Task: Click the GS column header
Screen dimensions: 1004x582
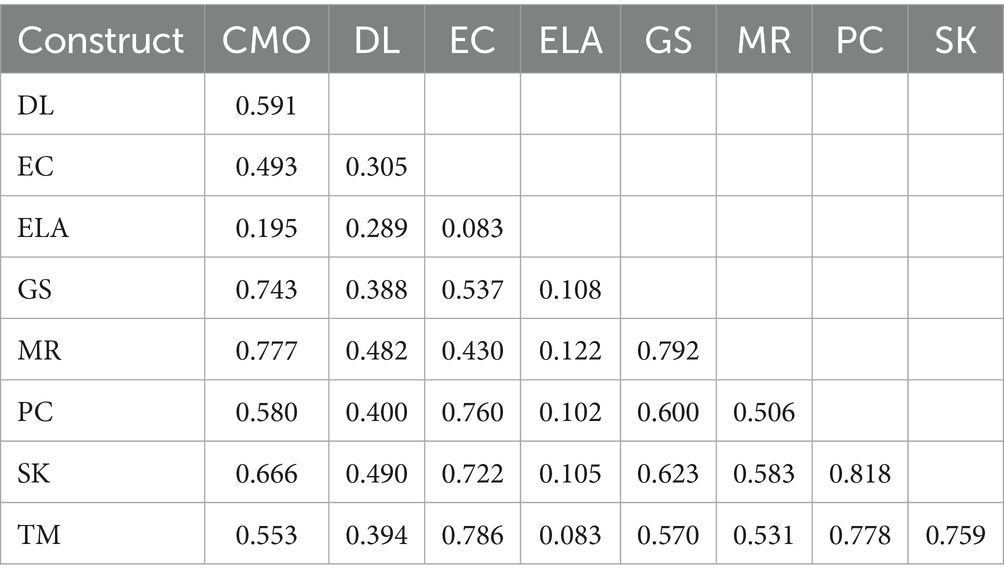Action: click(667, 40)
